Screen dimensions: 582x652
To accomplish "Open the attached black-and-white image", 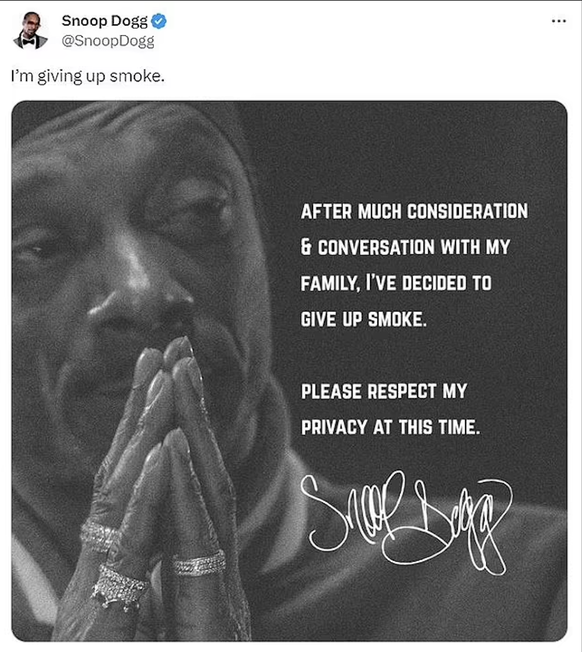I will [x=289, y=371].
